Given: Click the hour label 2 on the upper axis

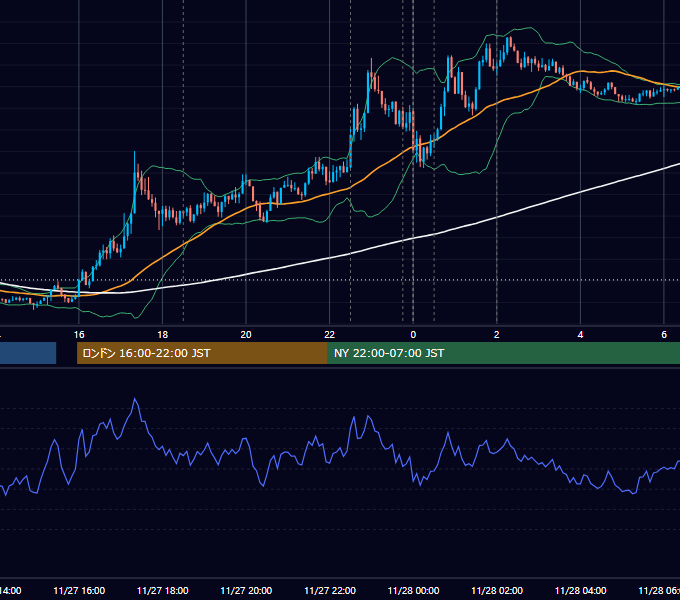Looking at the screenshot, I should coord(497,335).
